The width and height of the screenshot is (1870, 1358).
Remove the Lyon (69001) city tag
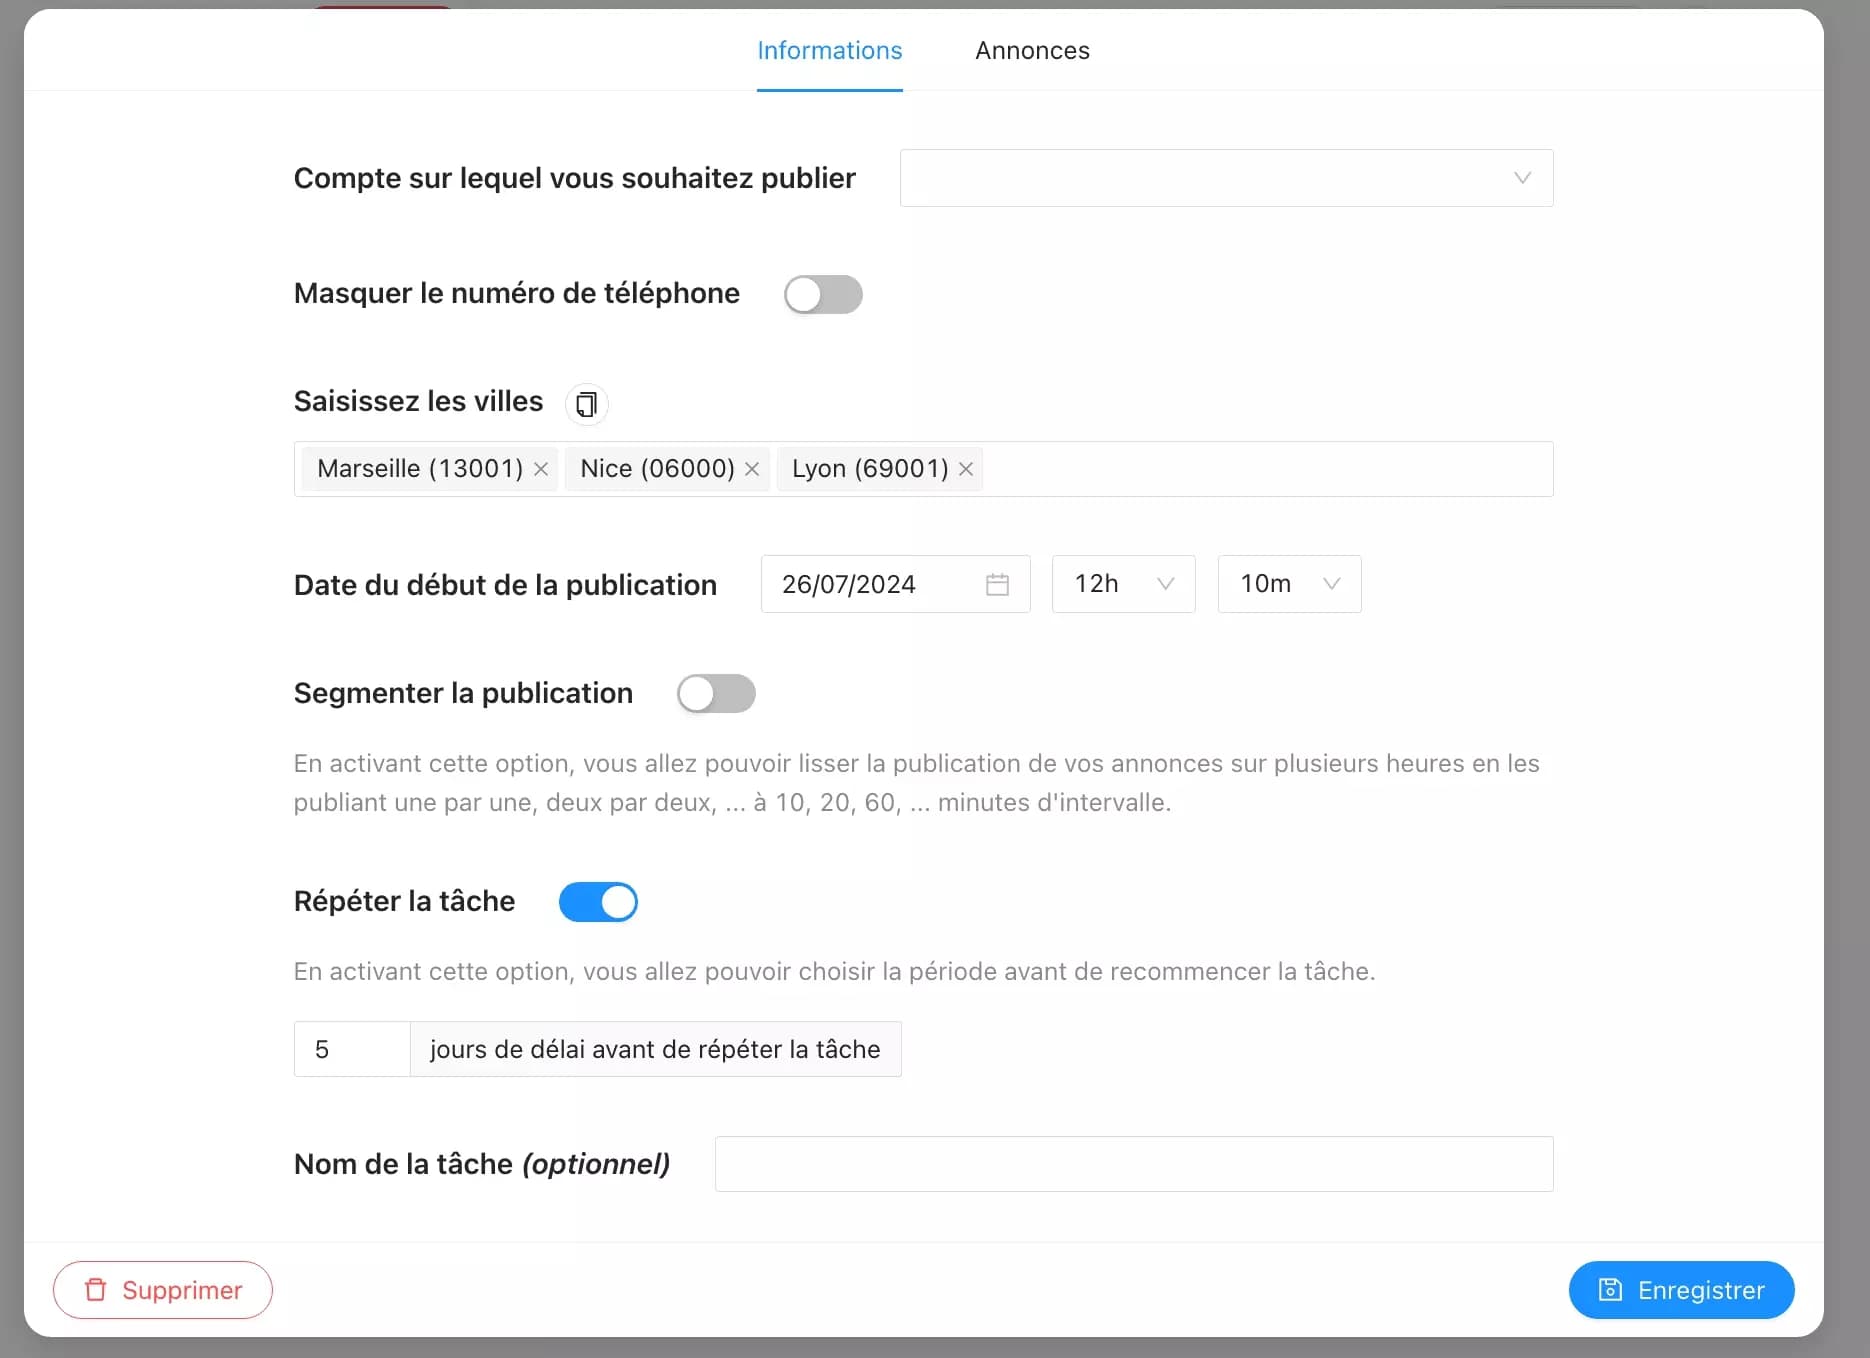click(965, 468)
